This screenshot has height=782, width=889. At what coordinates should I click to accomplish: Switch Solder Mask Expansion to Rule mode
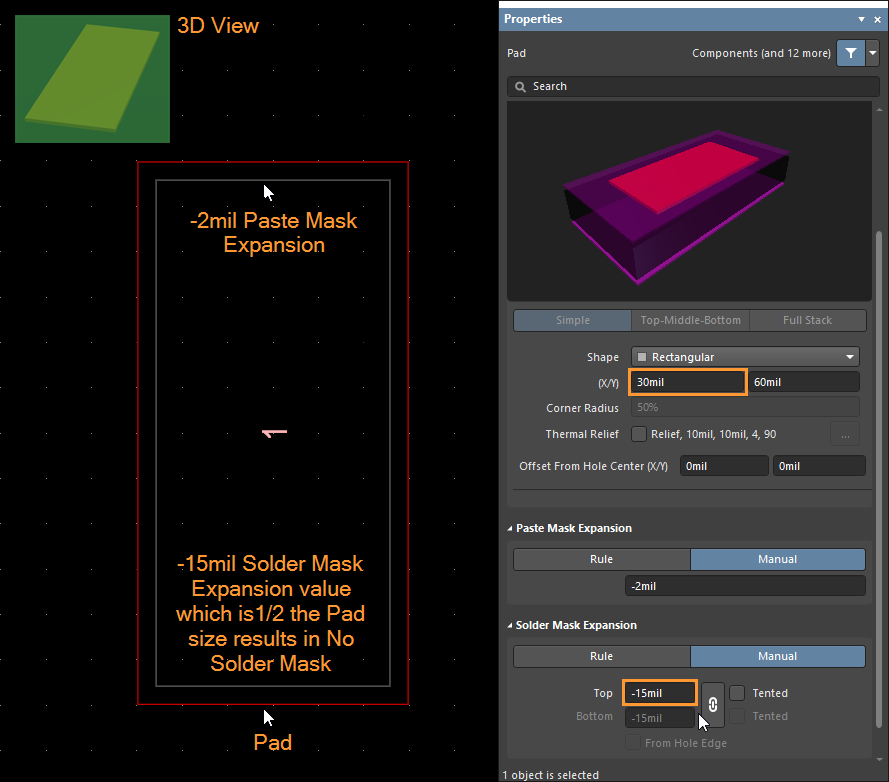coord(601,656)
